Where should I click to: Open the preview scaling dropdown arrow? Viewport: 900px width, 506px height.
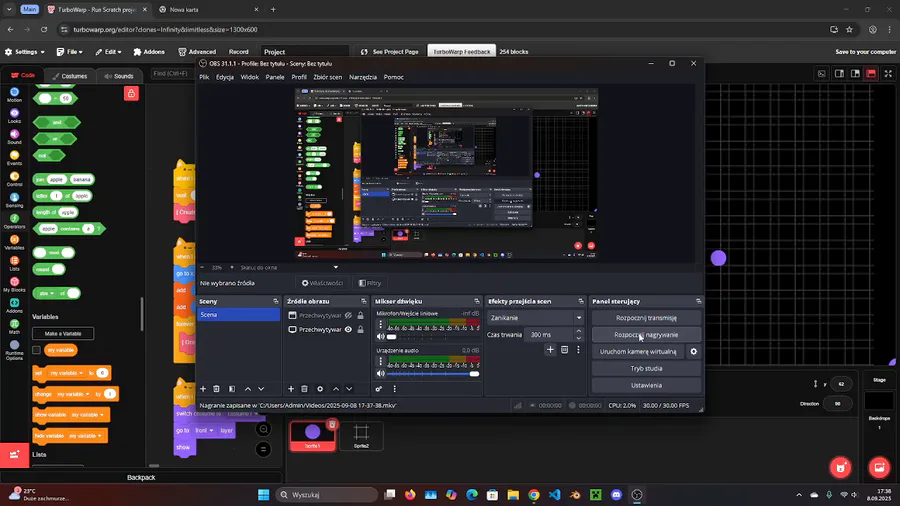tap(336, 267)
